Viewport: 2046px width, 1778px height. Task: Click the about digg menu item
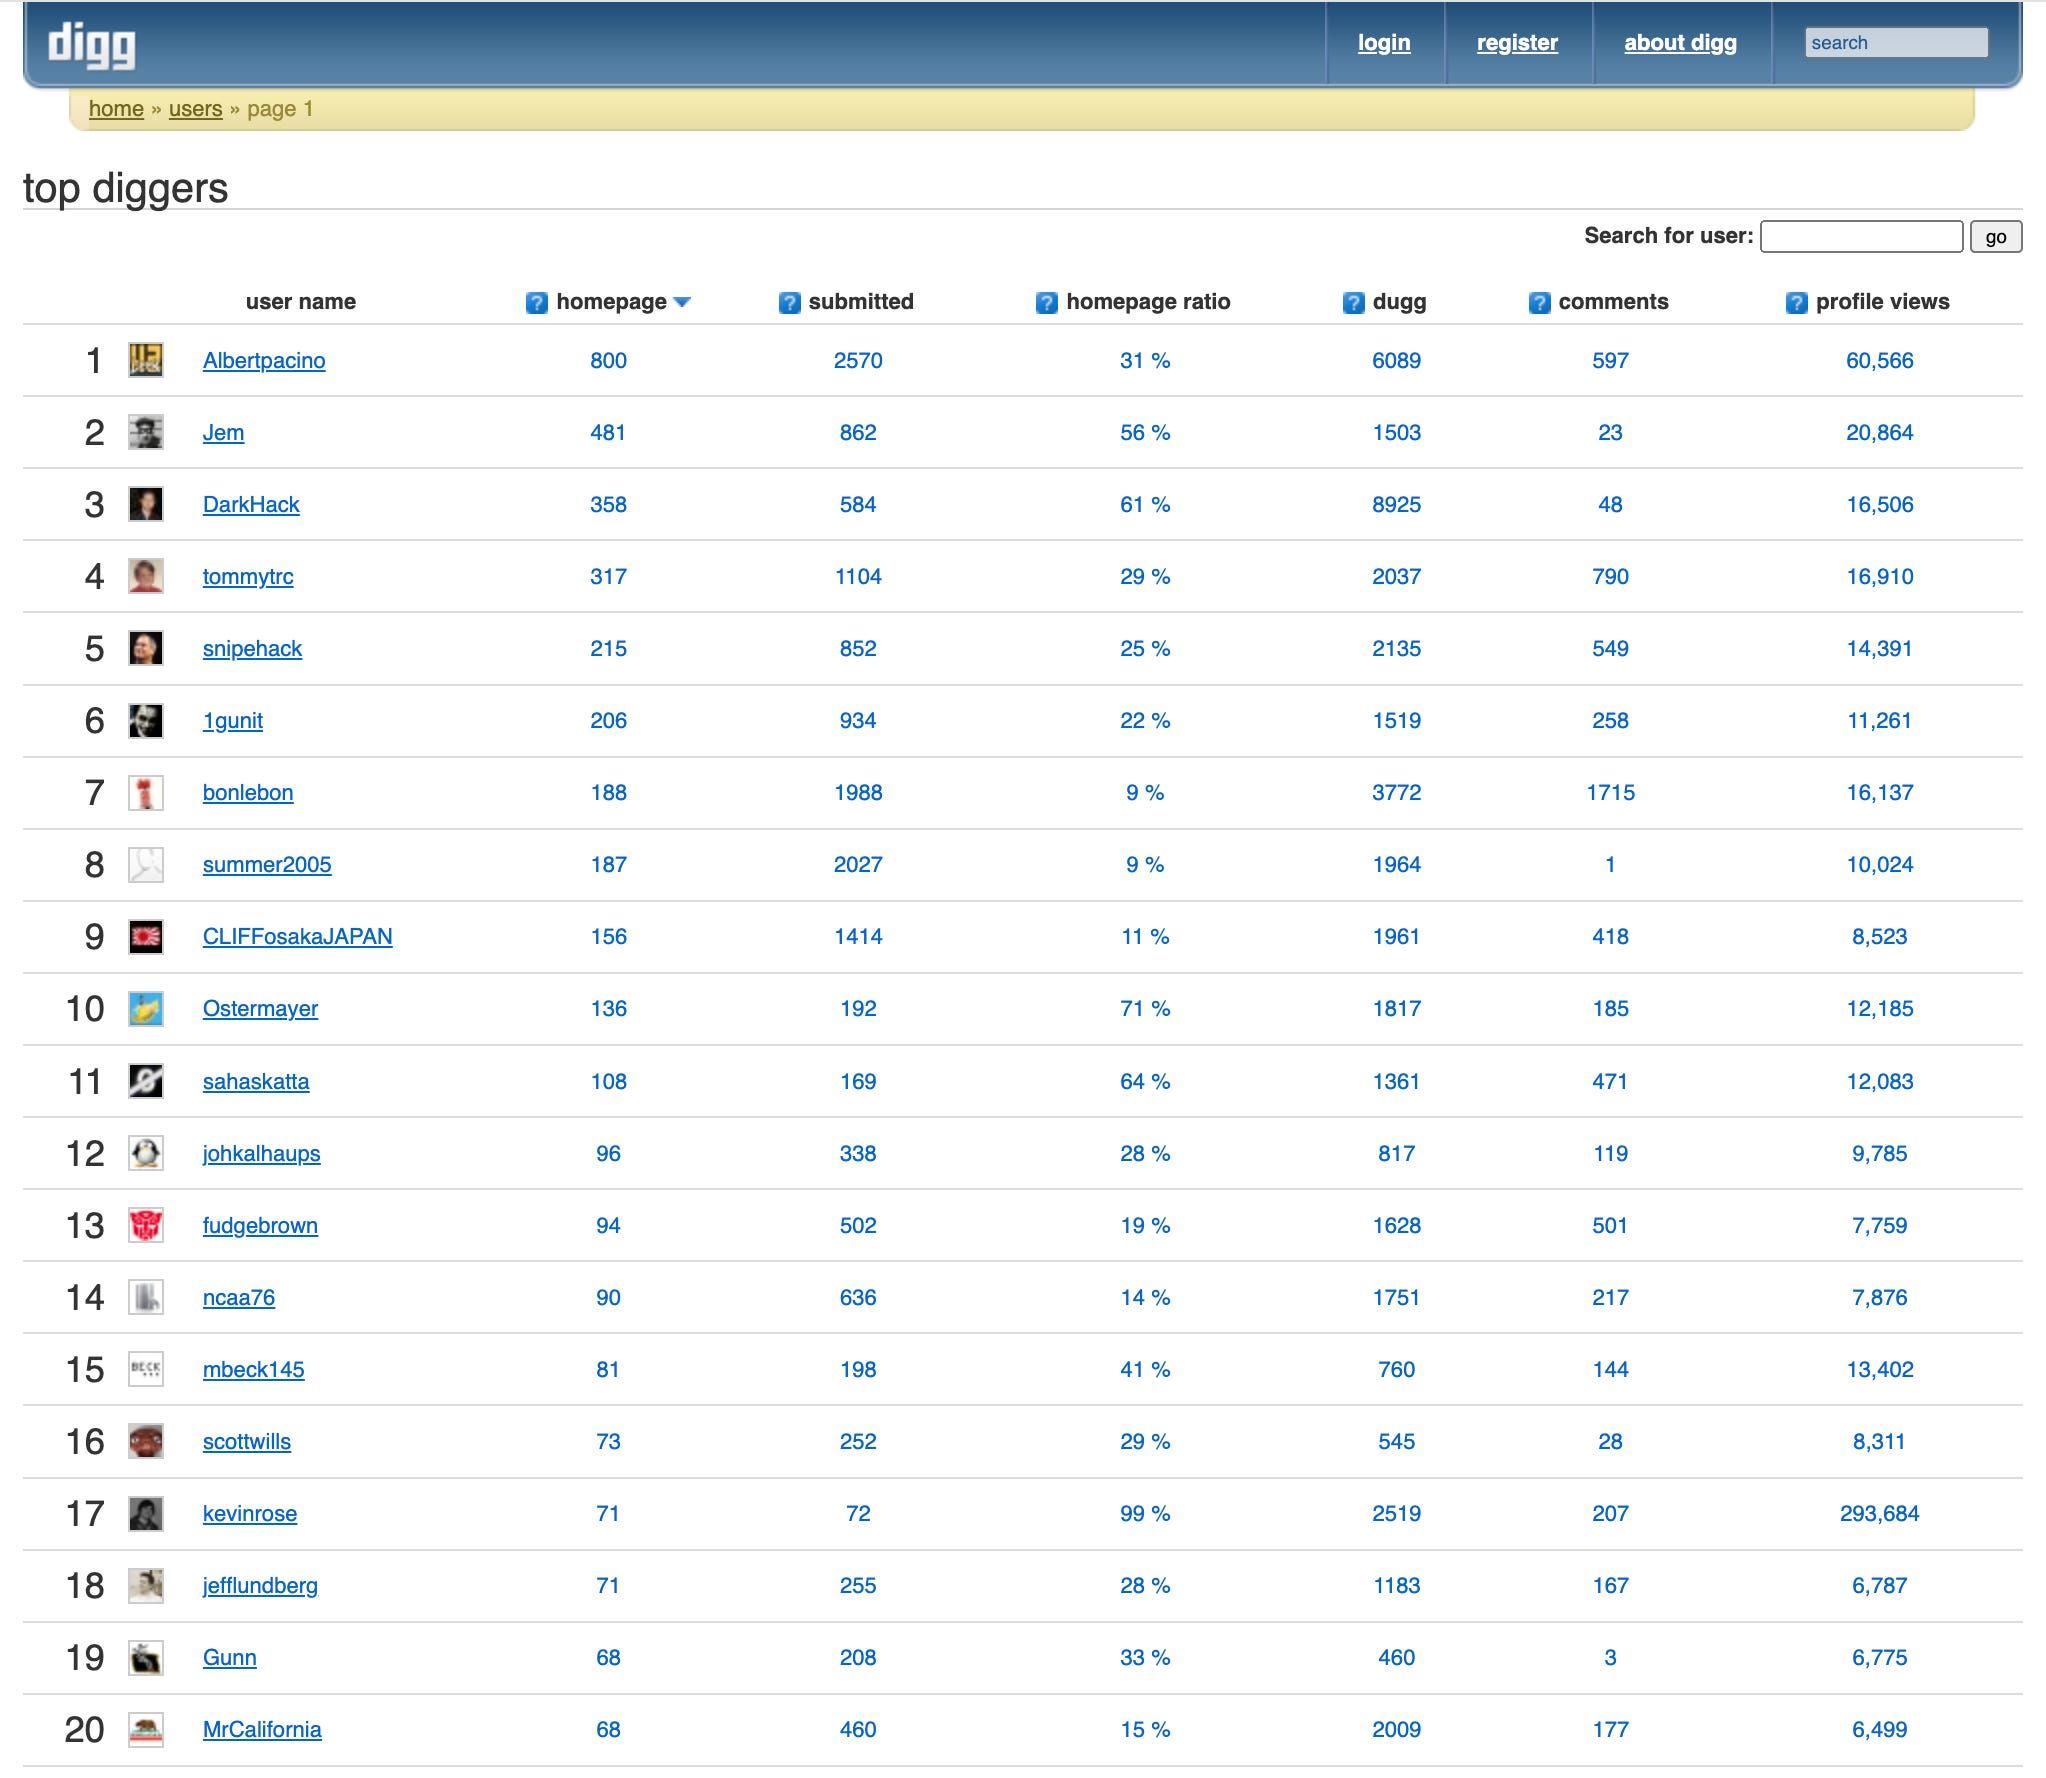[1679, 42]
